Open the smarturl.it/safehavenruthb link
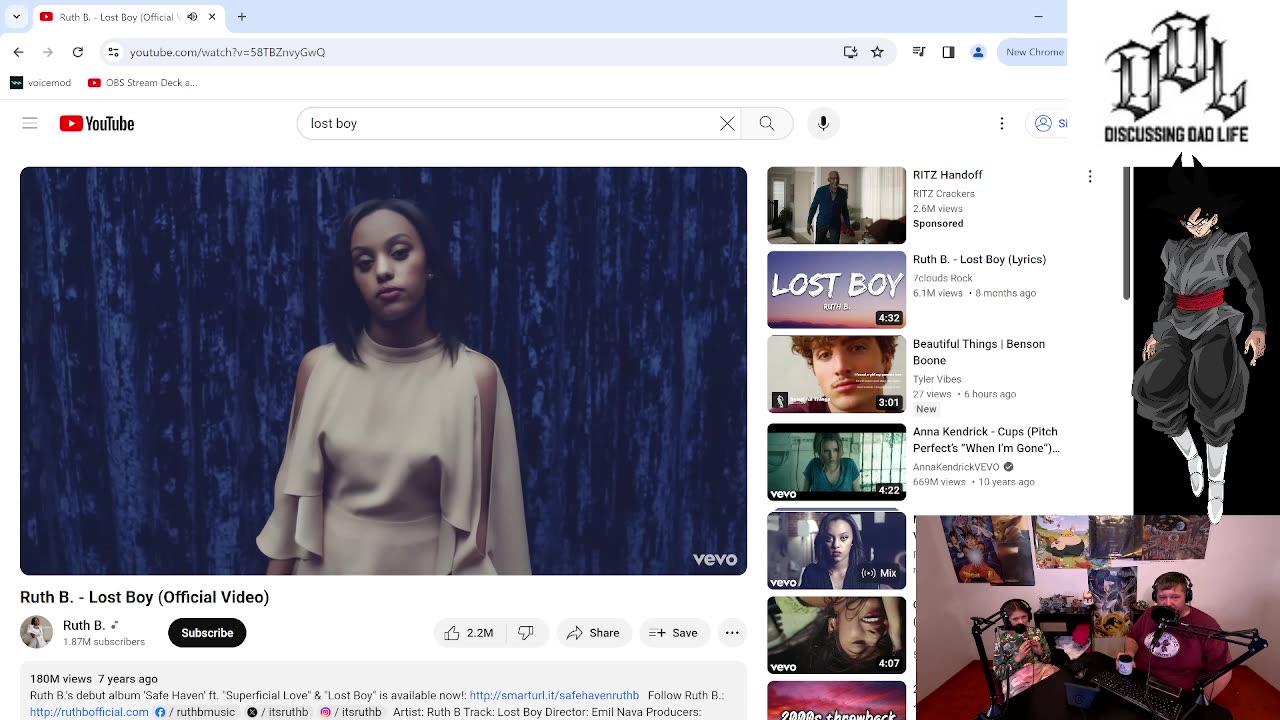 554,696
